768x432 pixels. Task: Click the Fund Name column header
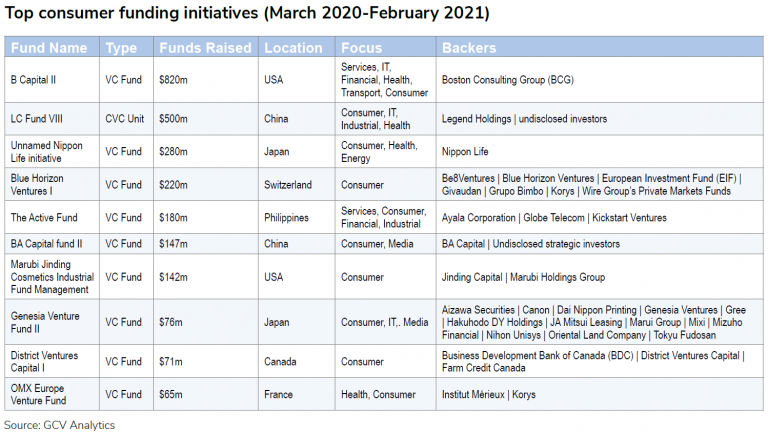[x=48, y=48]
